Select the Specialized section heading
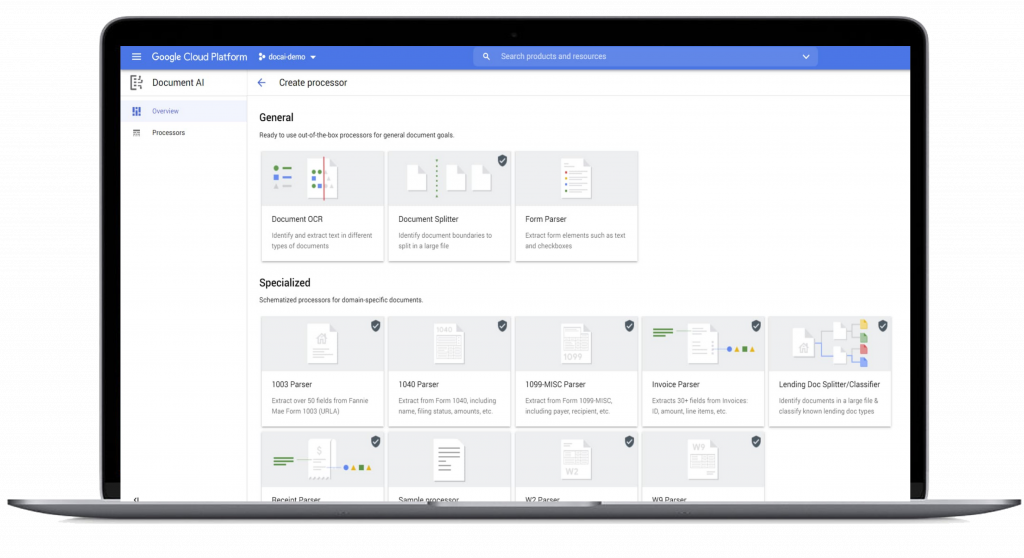 pyautogui.click(x=285, y=283)
